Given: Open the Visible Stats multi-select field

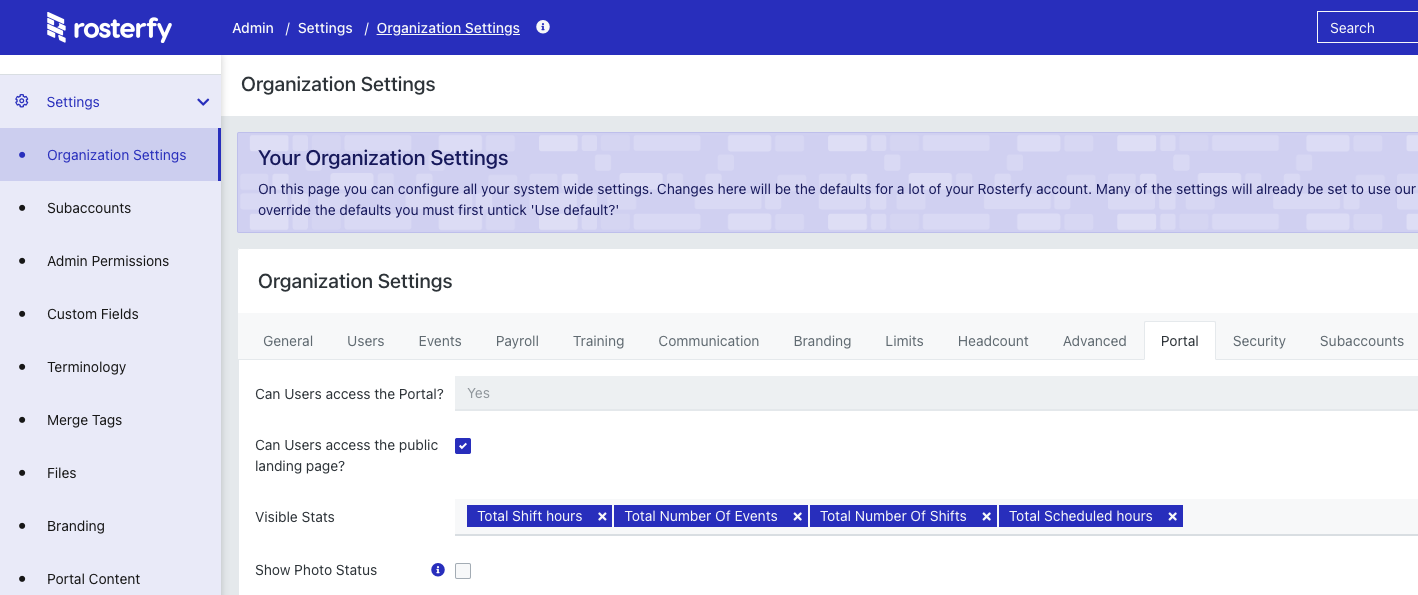Looking at the screenshot, I should click(1300, 517).
